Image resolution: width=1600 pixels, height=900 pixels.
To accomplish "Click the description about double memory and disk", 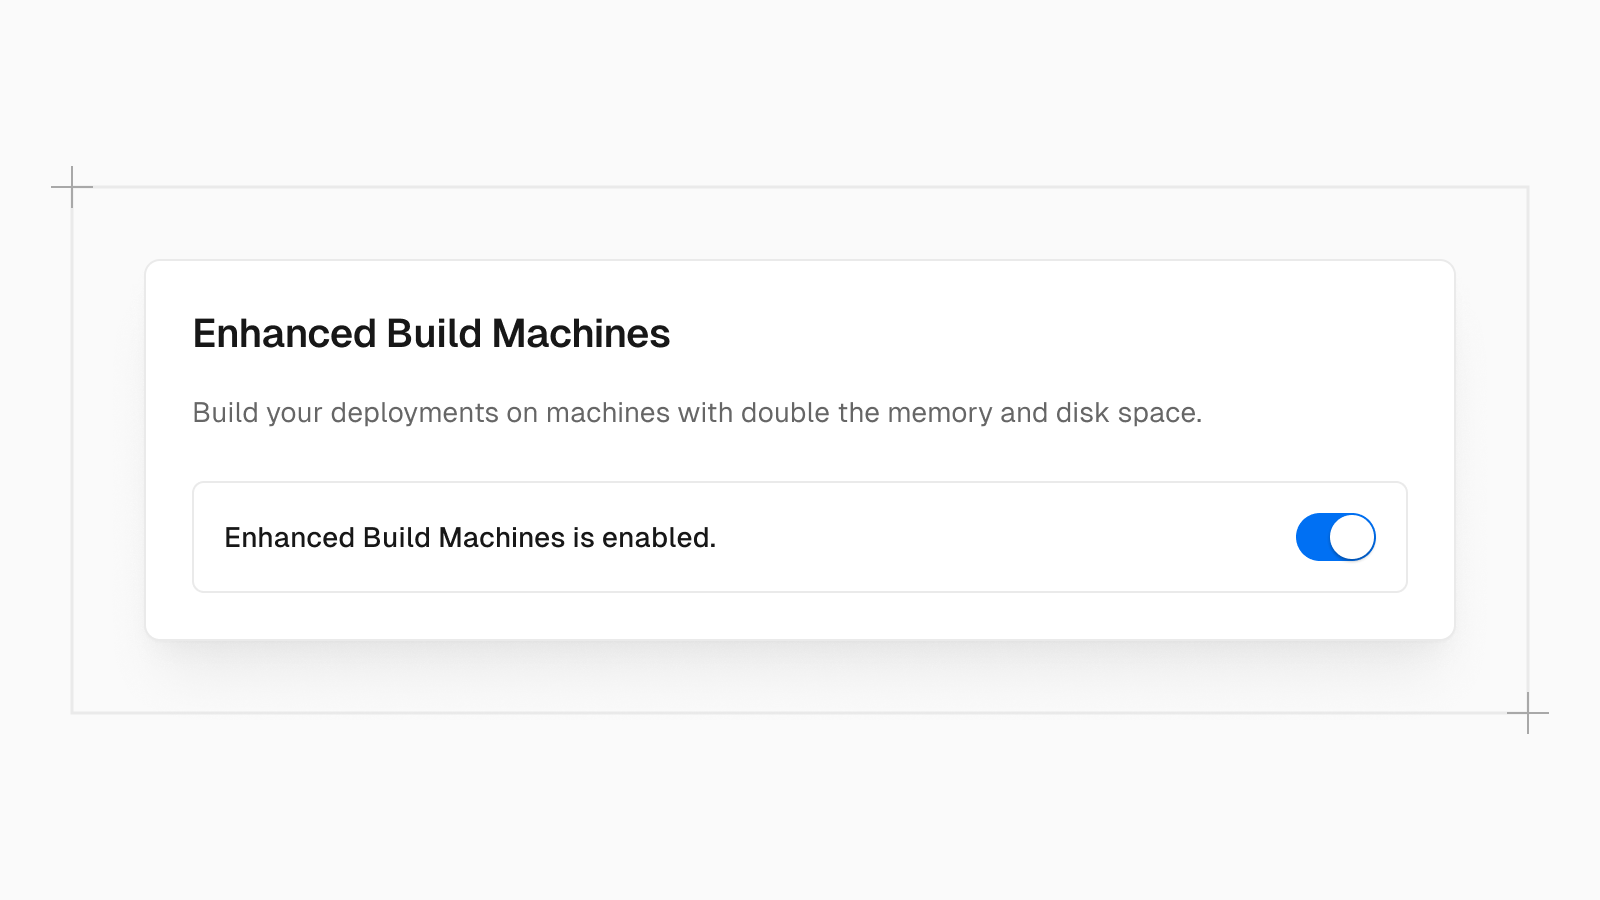I will [698, 412].
